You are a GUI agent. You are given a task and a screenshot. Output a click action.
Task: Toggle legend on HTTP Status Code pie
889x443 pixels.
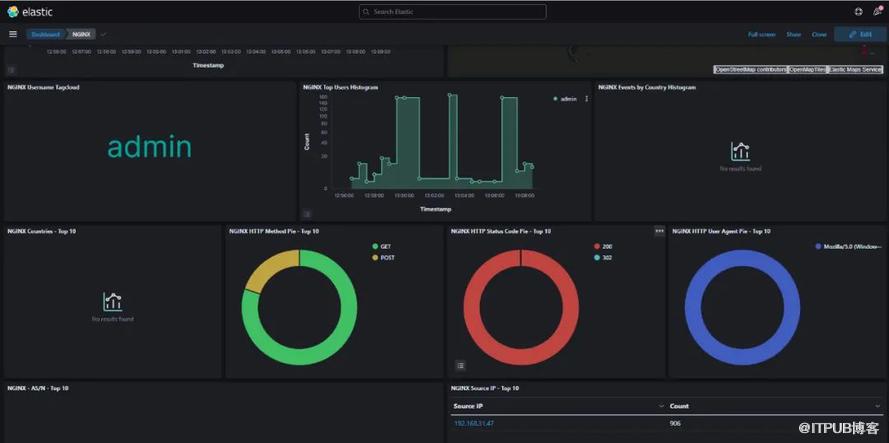[x=460, y=366]
